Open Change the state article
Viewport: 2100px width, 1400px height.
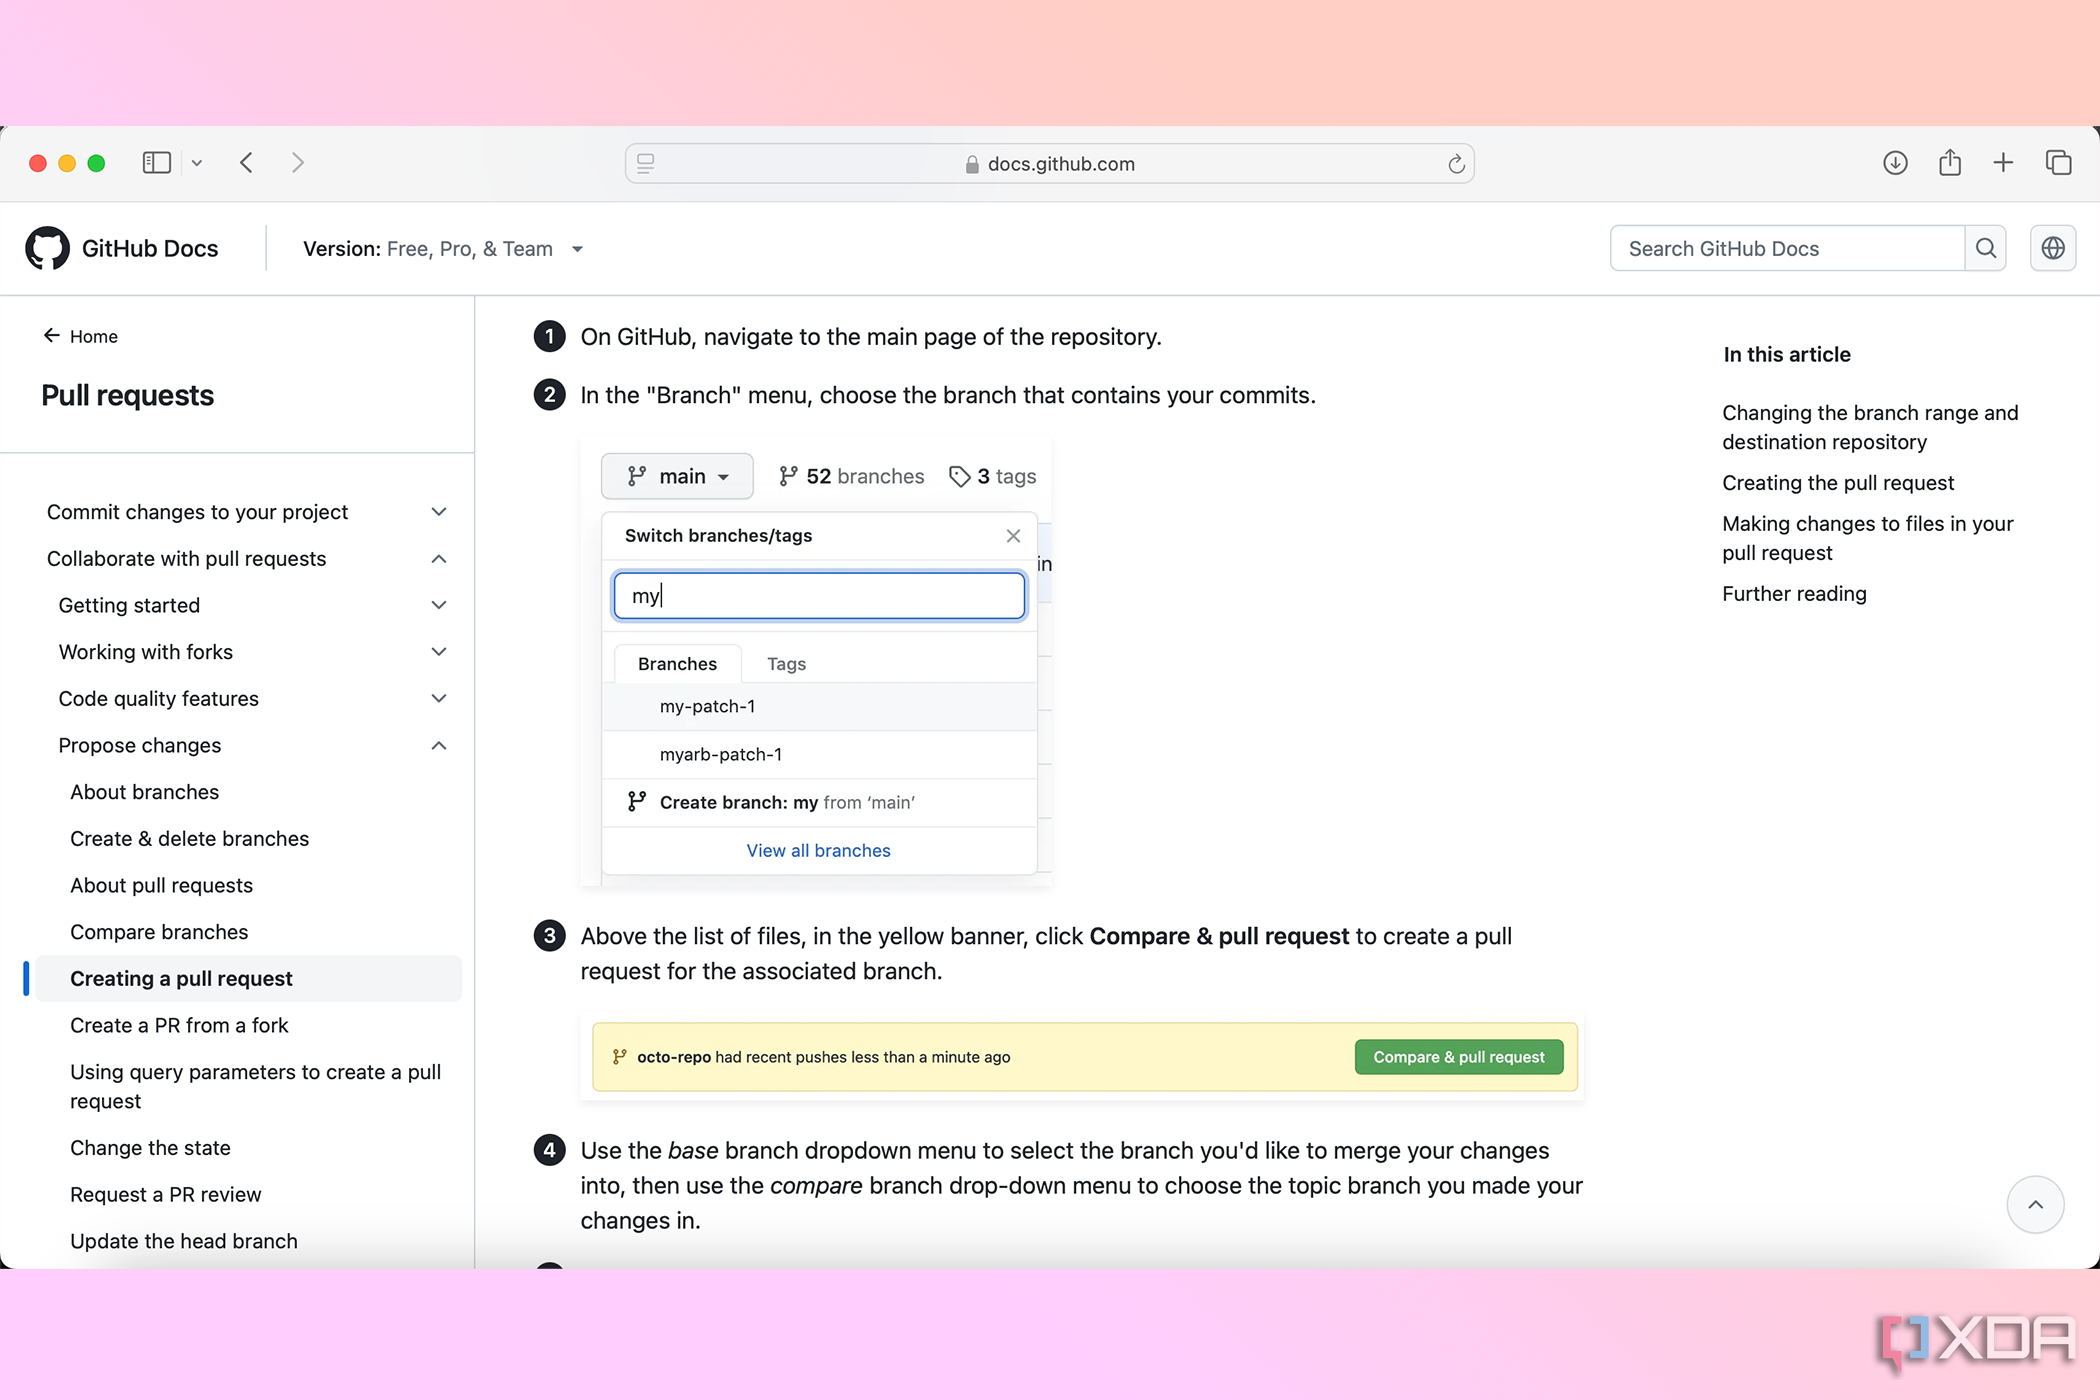150,1148
